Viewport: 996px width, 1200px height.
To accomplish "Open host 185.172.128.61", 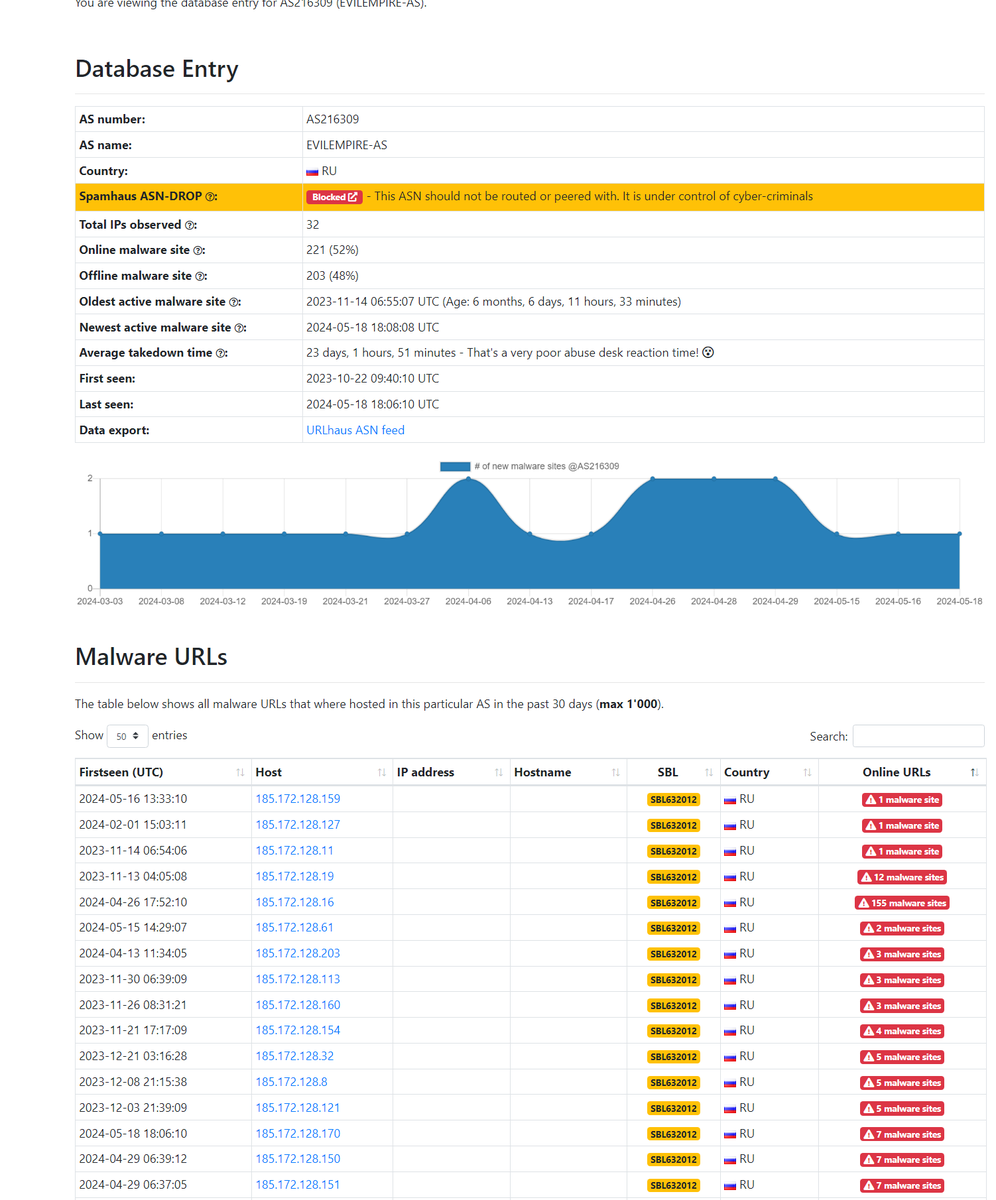I will (295, 927).
